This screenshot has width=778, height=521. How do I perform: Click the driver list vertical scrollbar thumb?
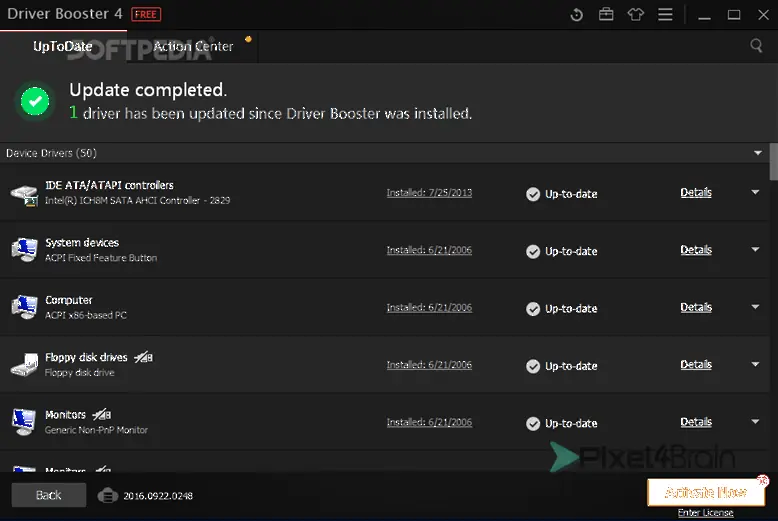(774, 162)
